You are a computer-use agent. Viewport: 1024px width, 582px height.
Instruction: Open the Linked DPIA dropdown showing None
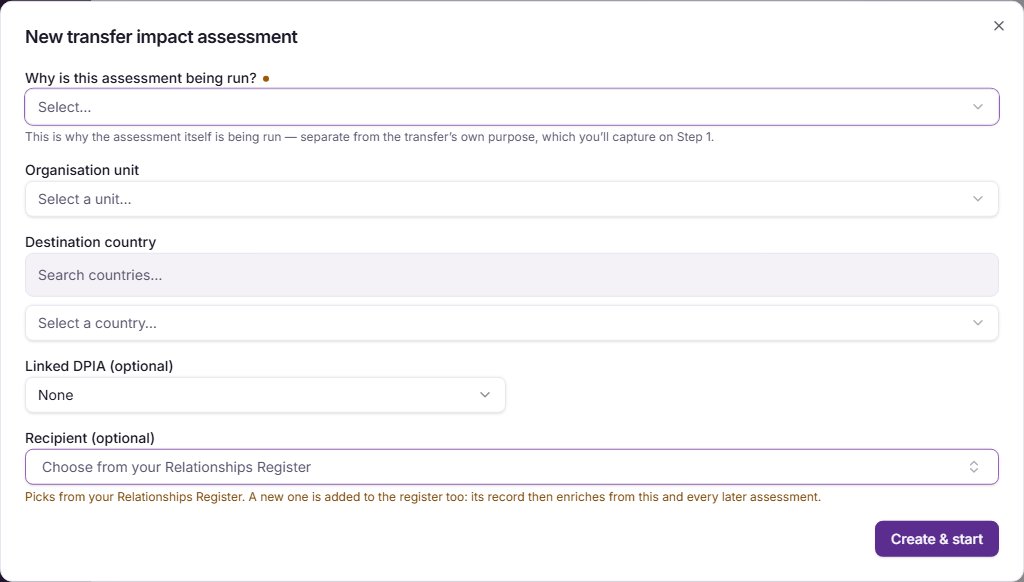pos(265,395)
